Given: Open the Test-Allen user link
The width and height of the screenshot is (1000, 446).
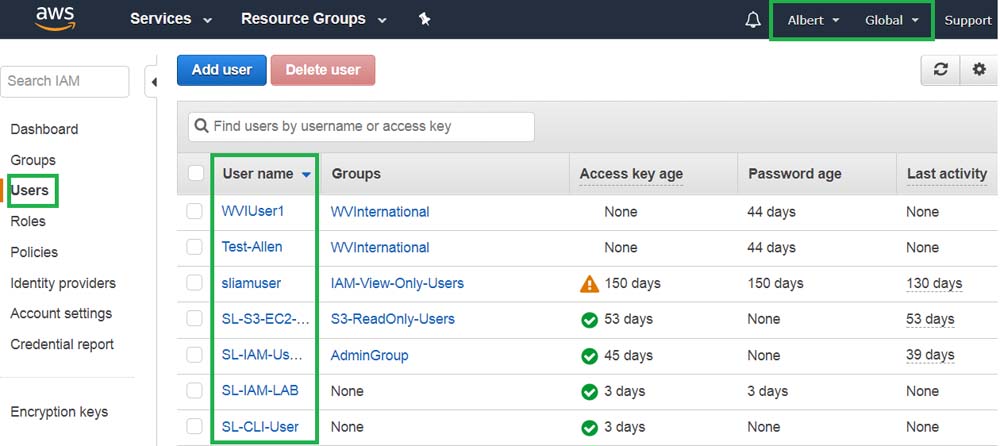Looking at the screenshot, I should [x=252, y=247].
